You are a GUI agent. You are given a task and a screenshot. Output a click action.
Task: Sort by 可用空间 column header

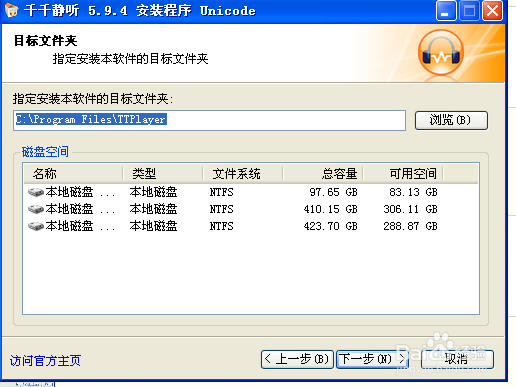(403, 174)
